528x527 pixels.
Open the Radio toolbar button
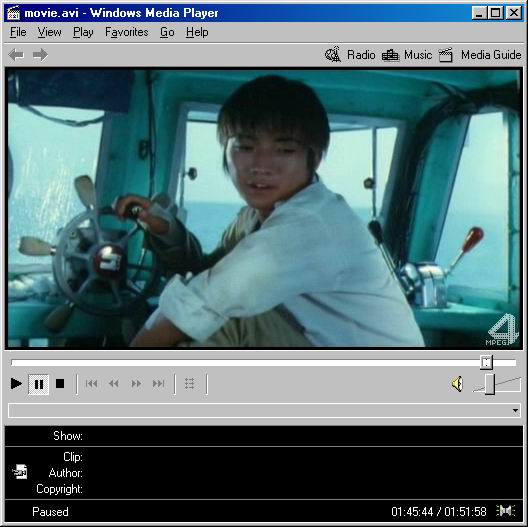[350, 55]
